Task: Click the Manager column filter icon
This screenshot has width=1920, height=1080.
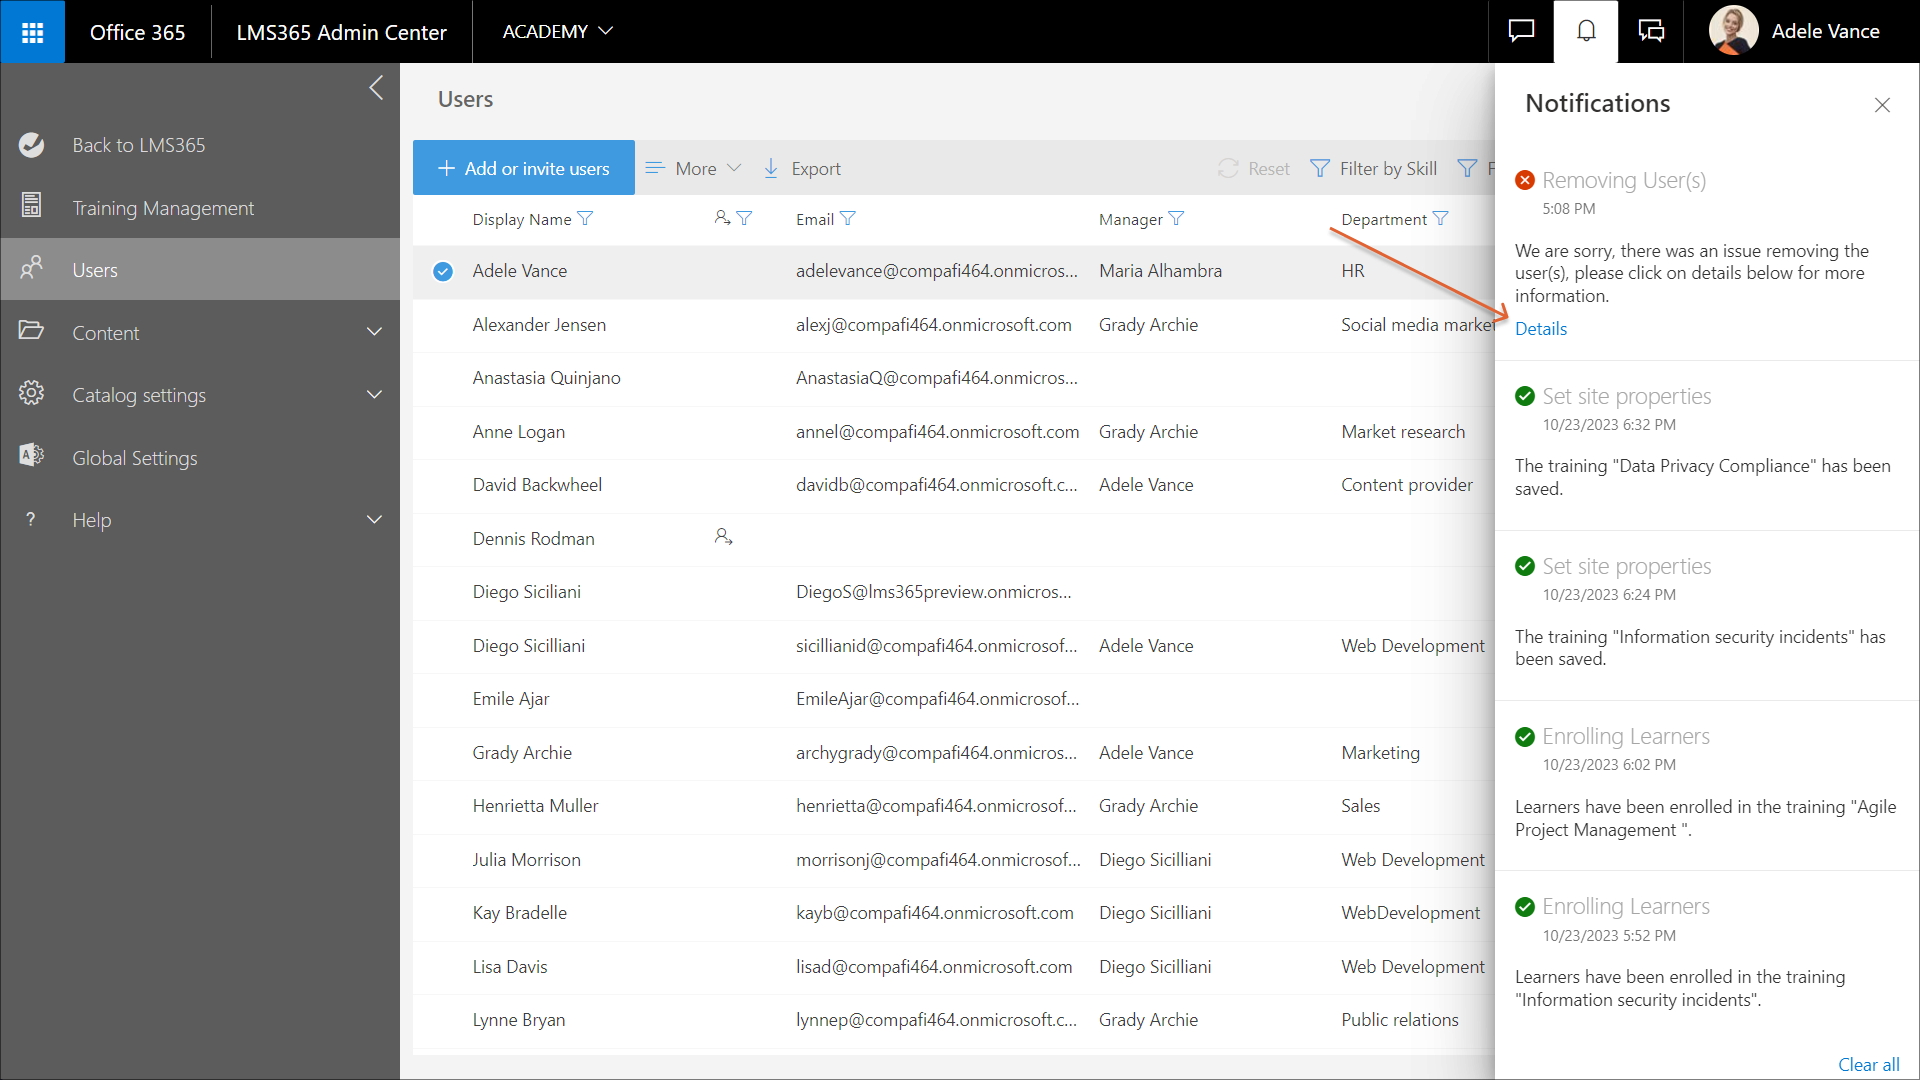Action: tap(1177, 219)
